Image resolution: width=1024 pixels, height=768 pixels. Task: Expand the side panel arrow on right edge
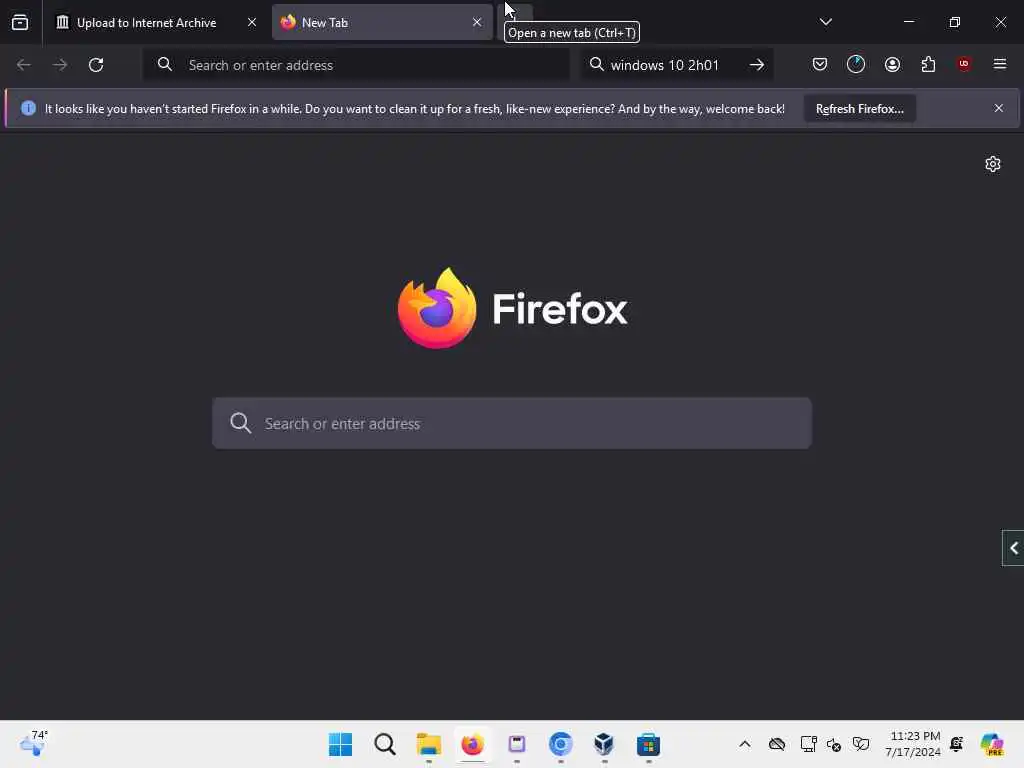click(x=1014, y=548)
